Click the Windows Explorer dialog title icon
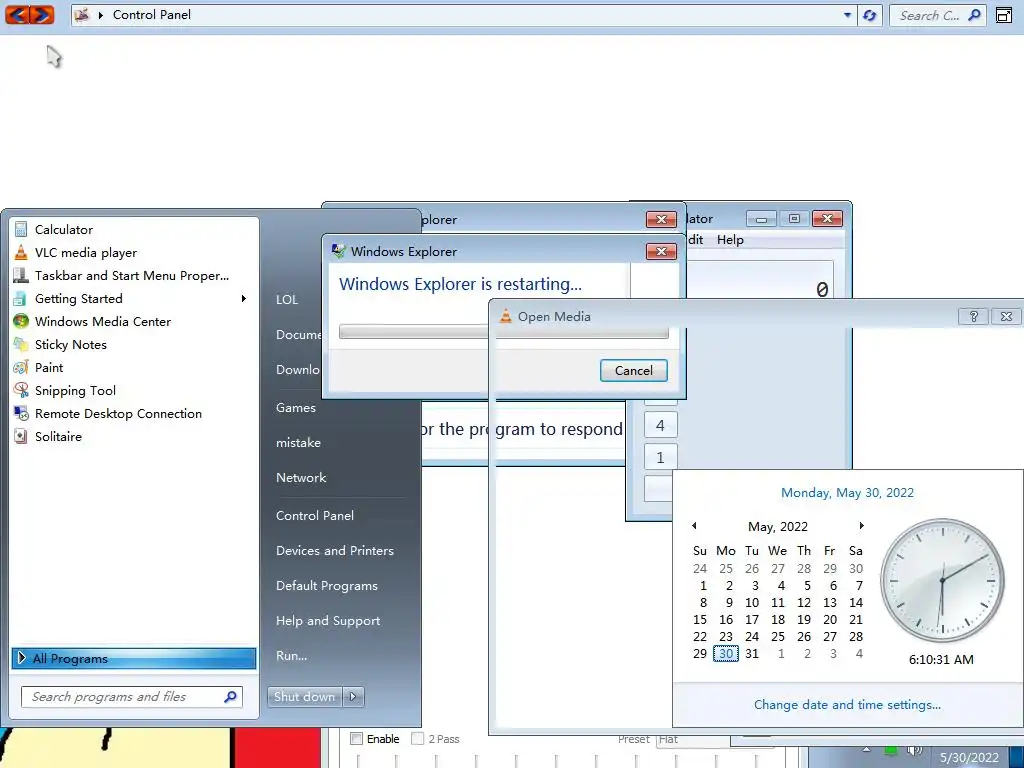Screen dimensions: 1024x768 [x=338, y=251]
